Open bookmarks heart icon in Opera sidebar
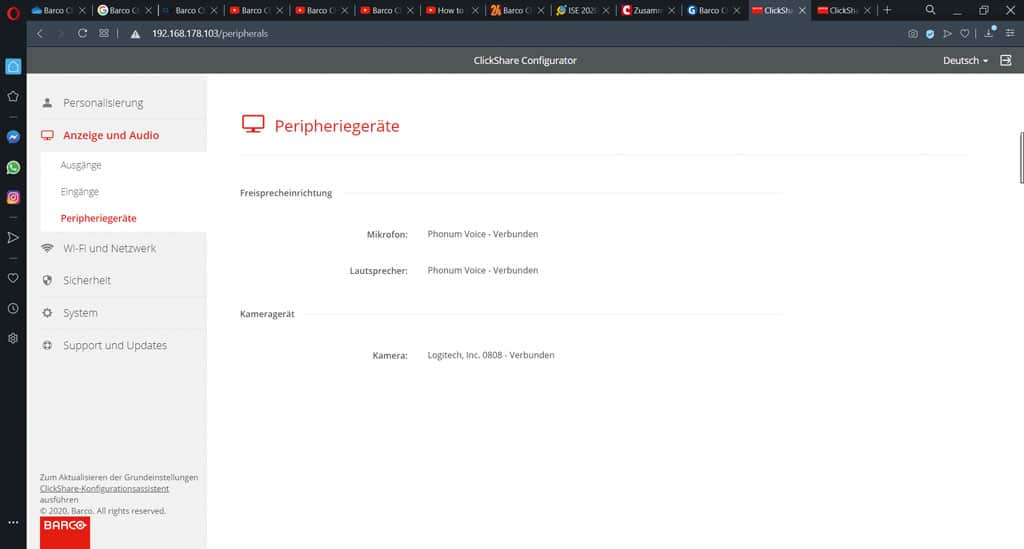 pos(13,278)
